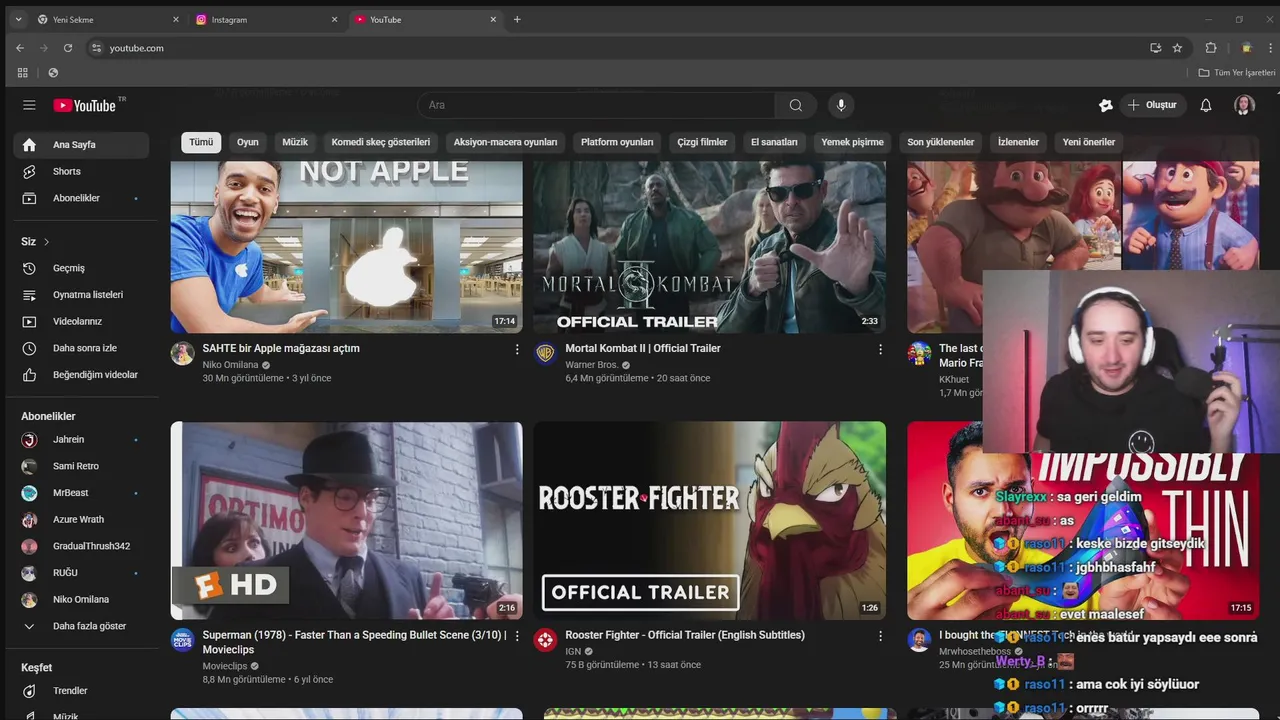The height and width of the screenshot is (720, 1280).
Task: Open Abonelikler in sidebar
Action: [x=80, y=198]
